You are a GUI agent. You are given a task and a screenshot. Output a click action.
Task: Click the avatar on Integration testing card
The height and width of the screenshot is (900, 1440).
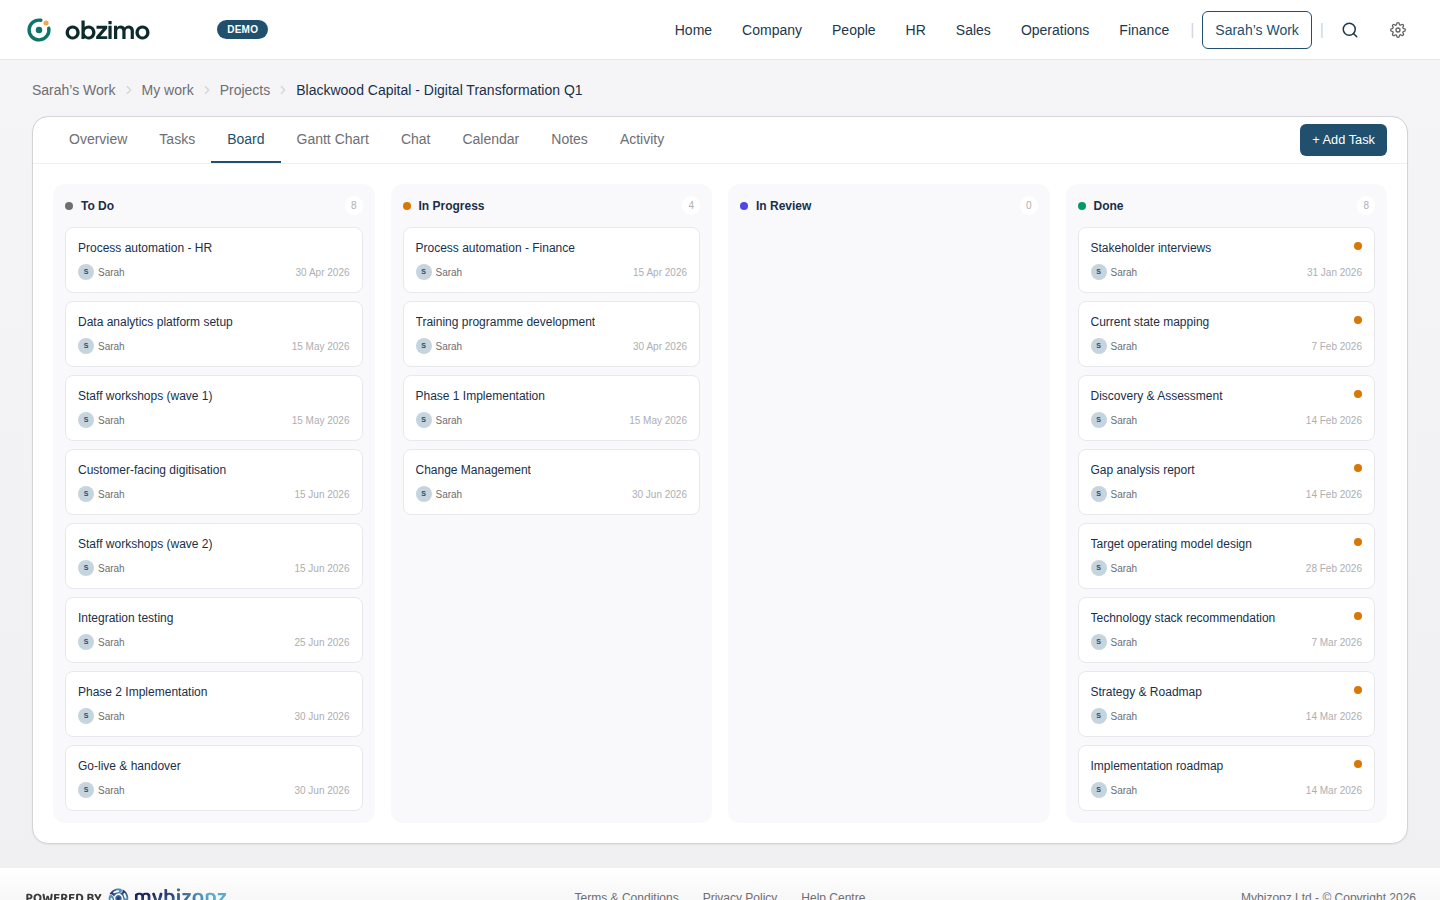pos(86,642)
